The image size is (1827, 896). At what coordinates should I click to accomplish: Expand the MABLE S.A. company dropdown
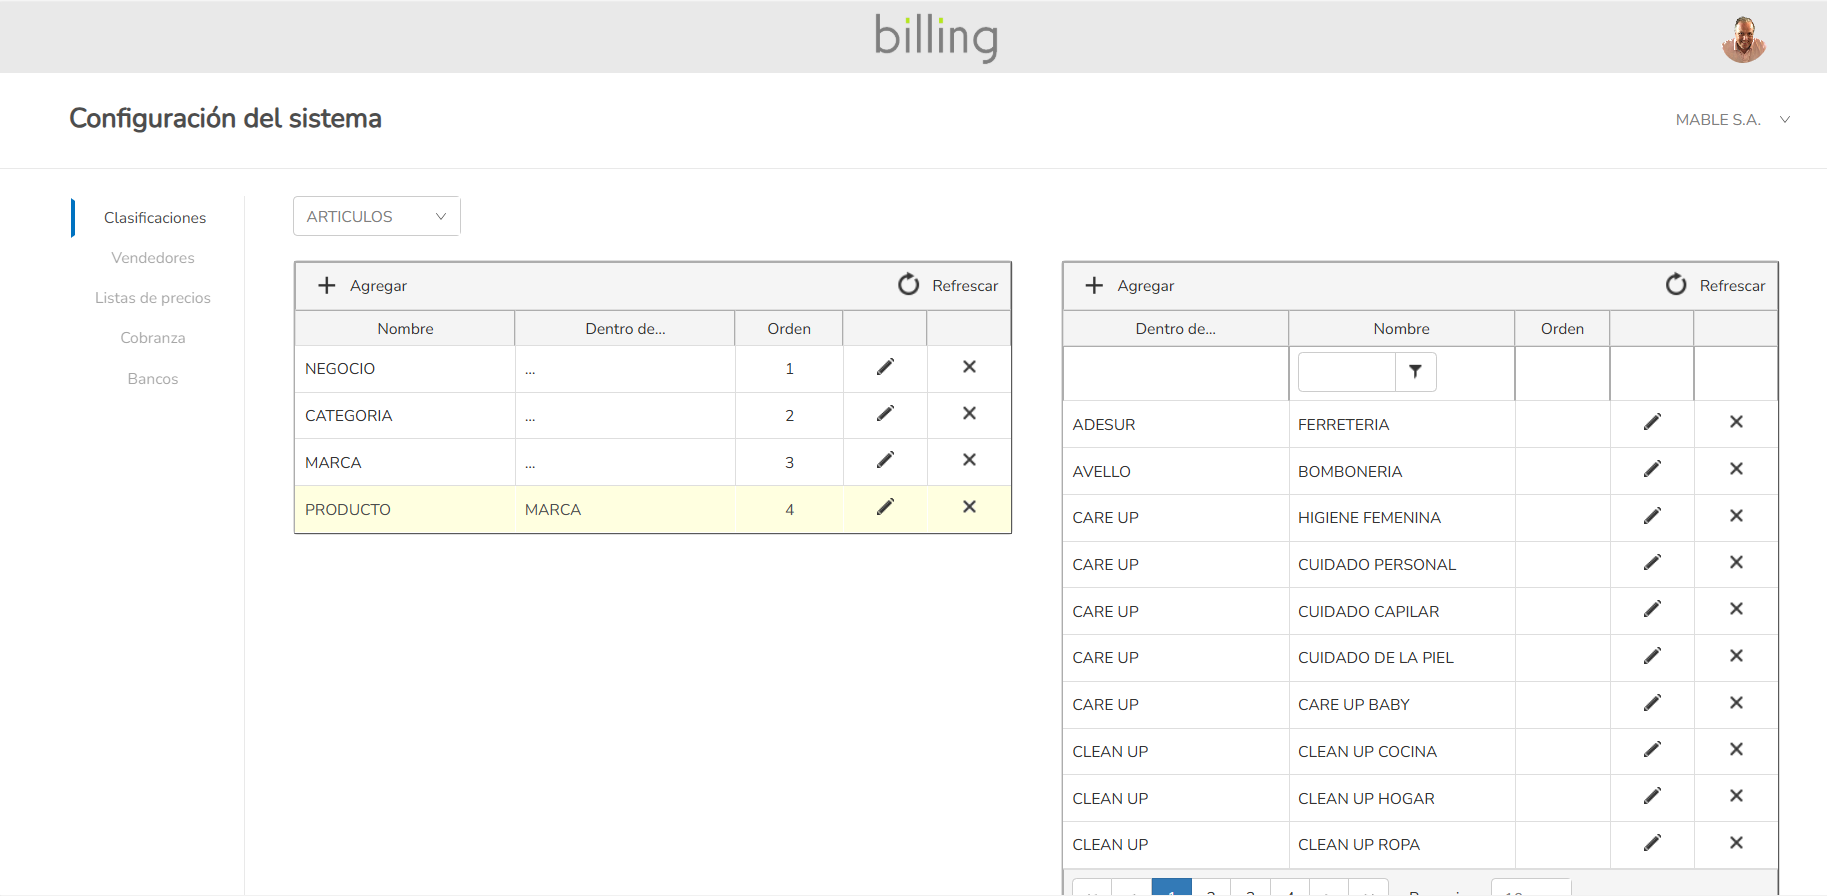1732,120
